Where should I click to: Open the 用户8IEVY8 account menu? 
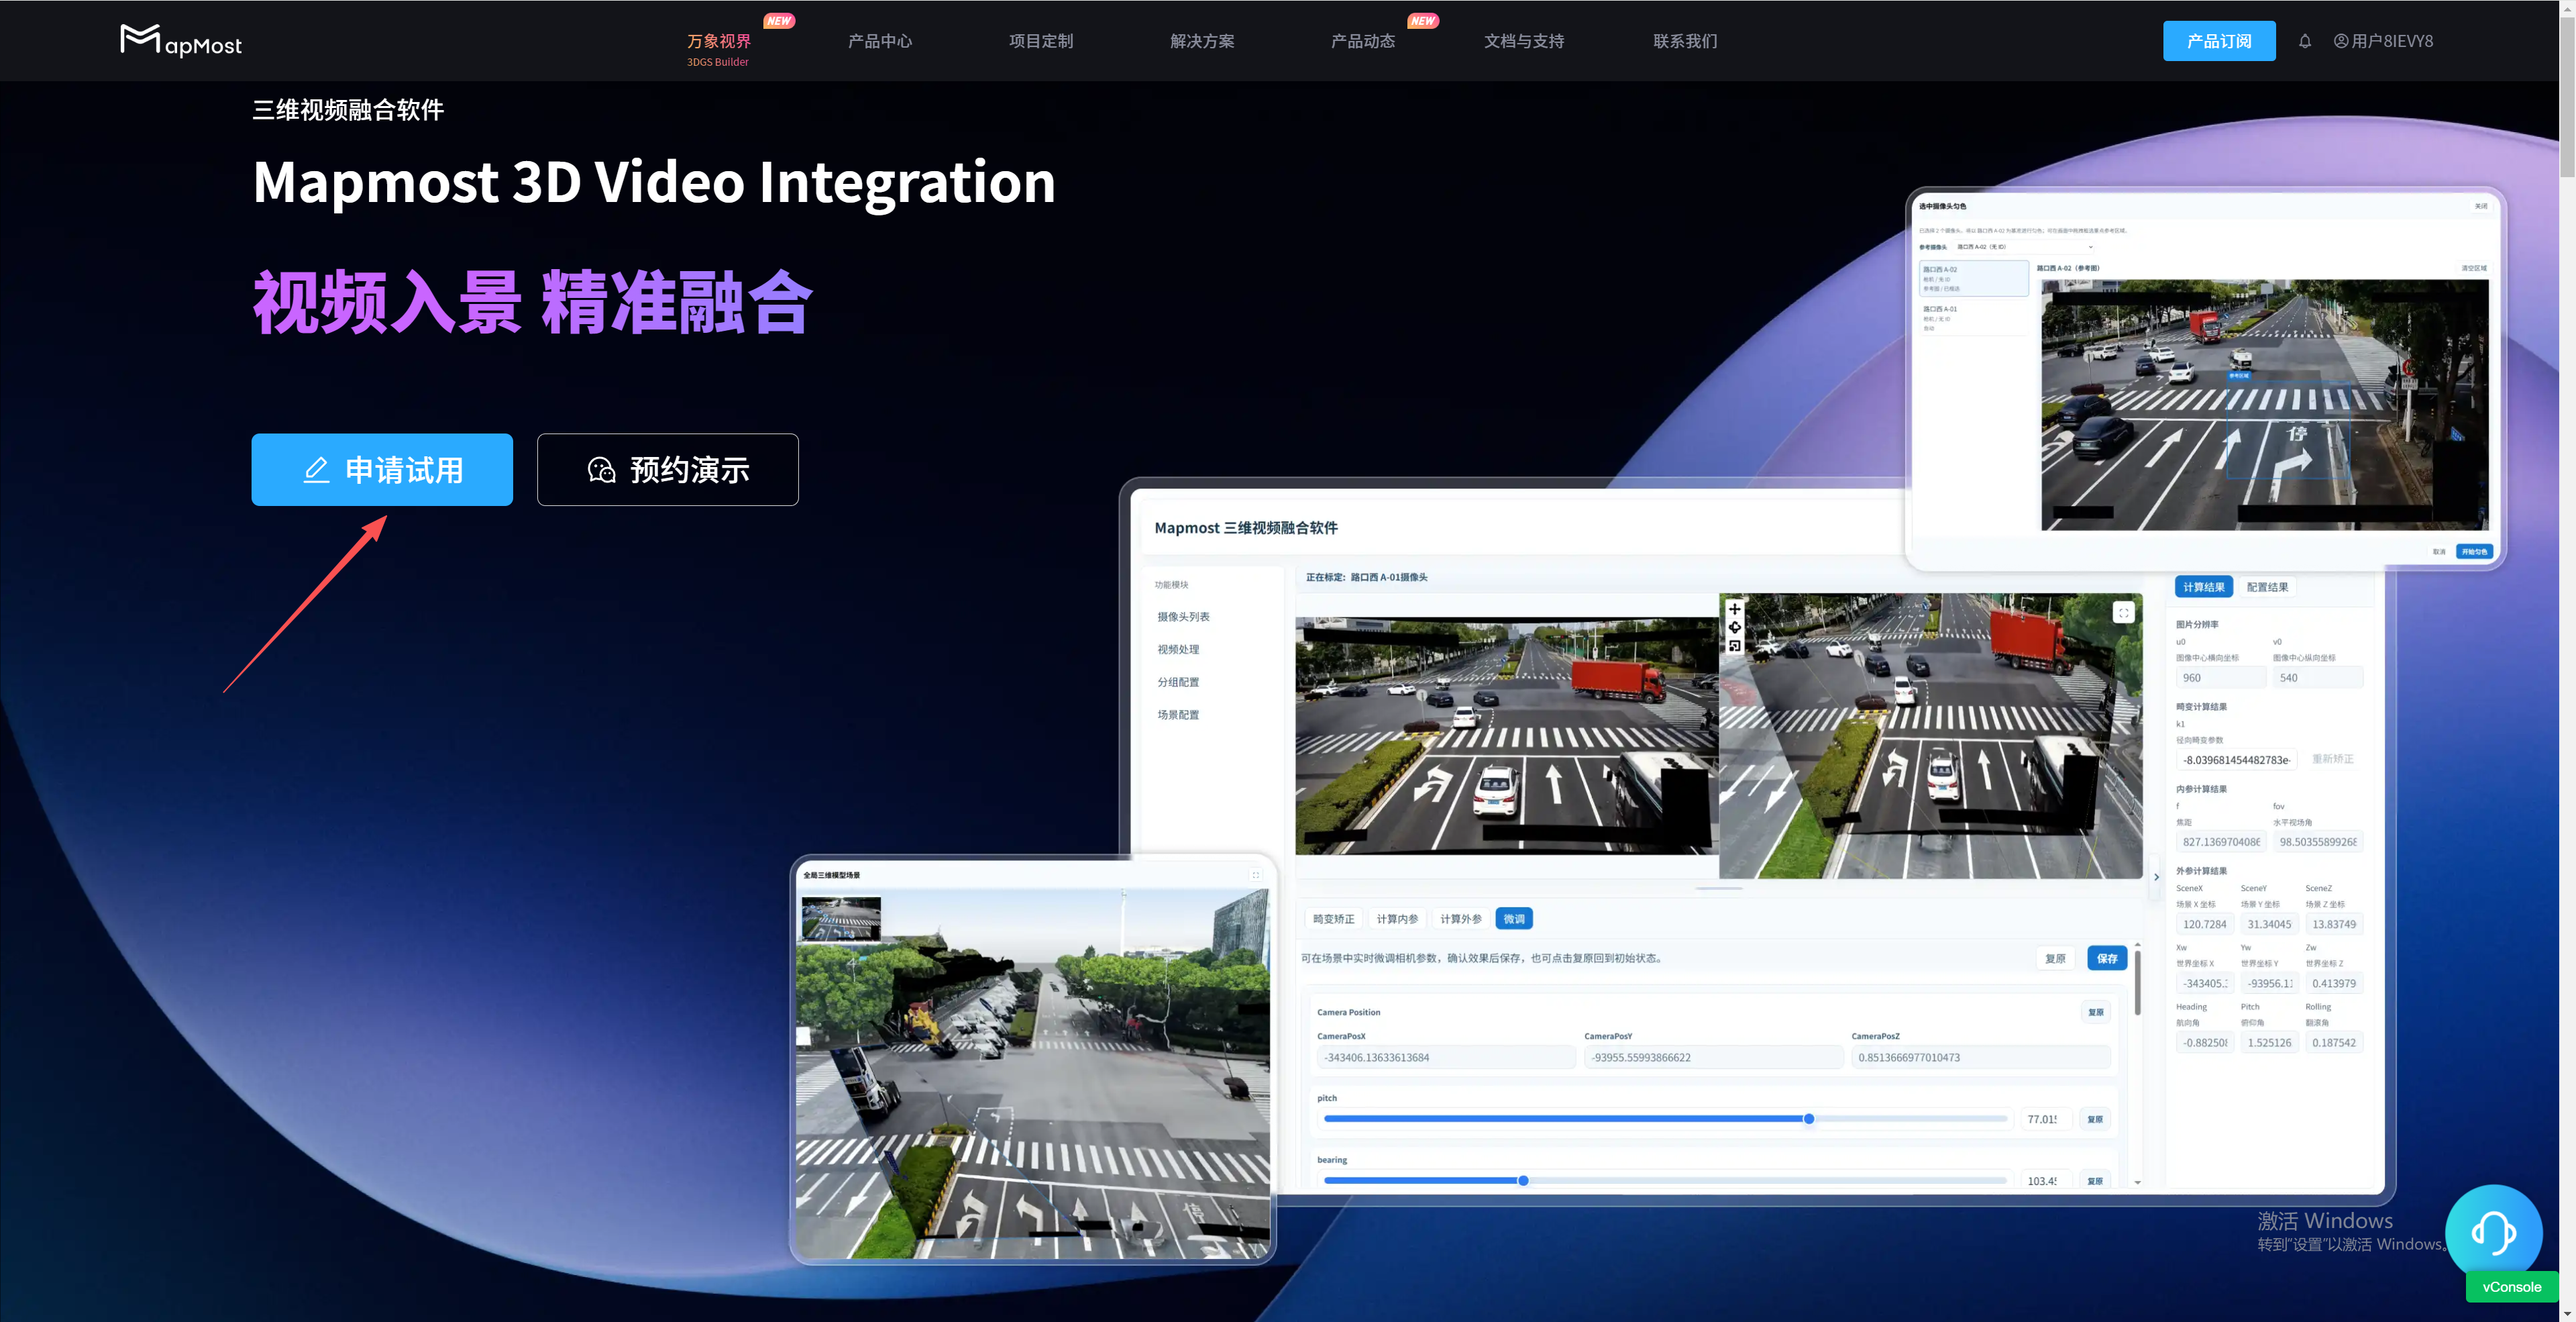tap(2383, 41)
